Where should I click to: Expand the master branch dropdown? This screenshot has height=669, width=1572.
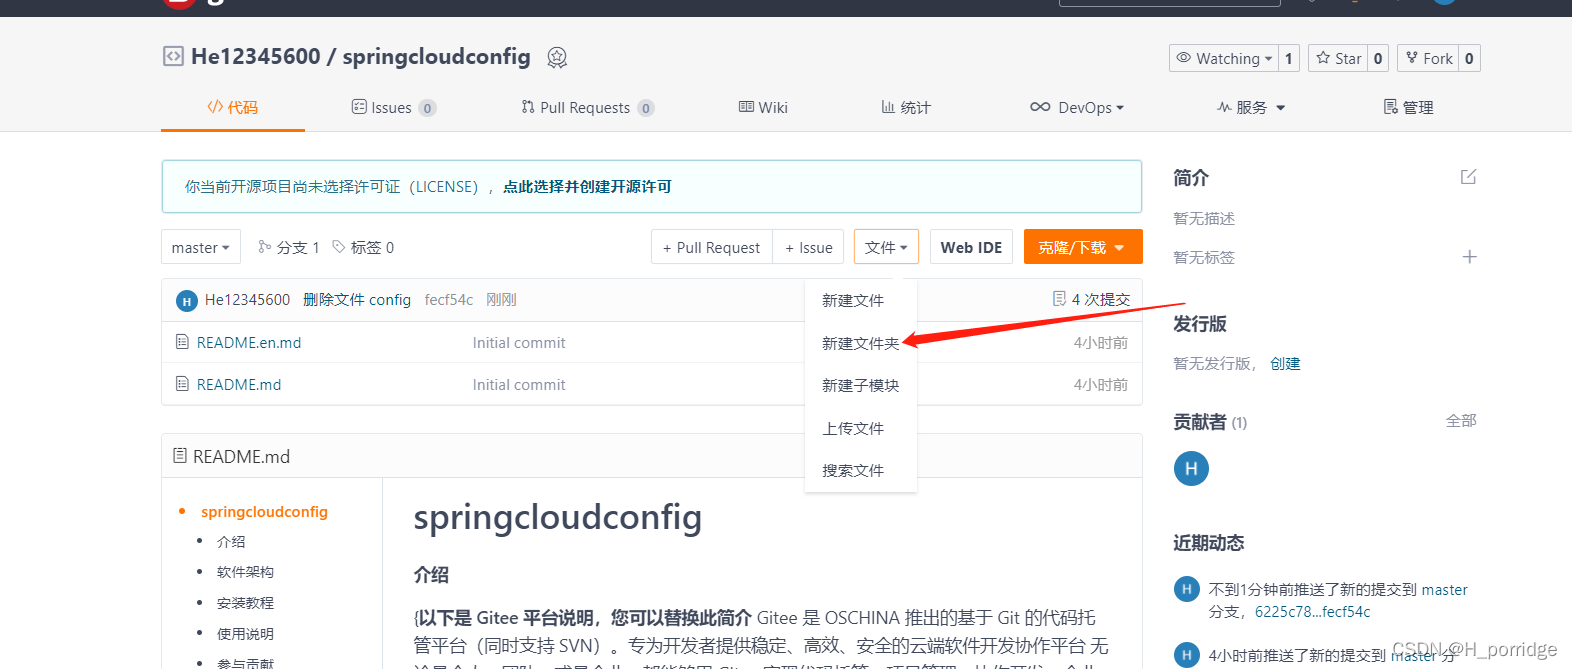tap(201, 247)
